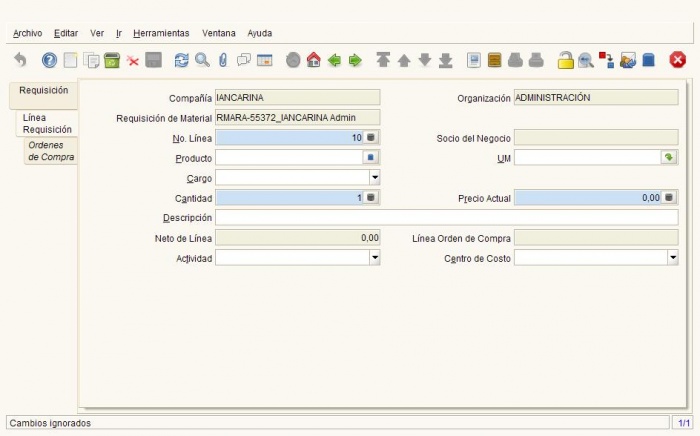Jump to first record icon

tap(383, 60)
